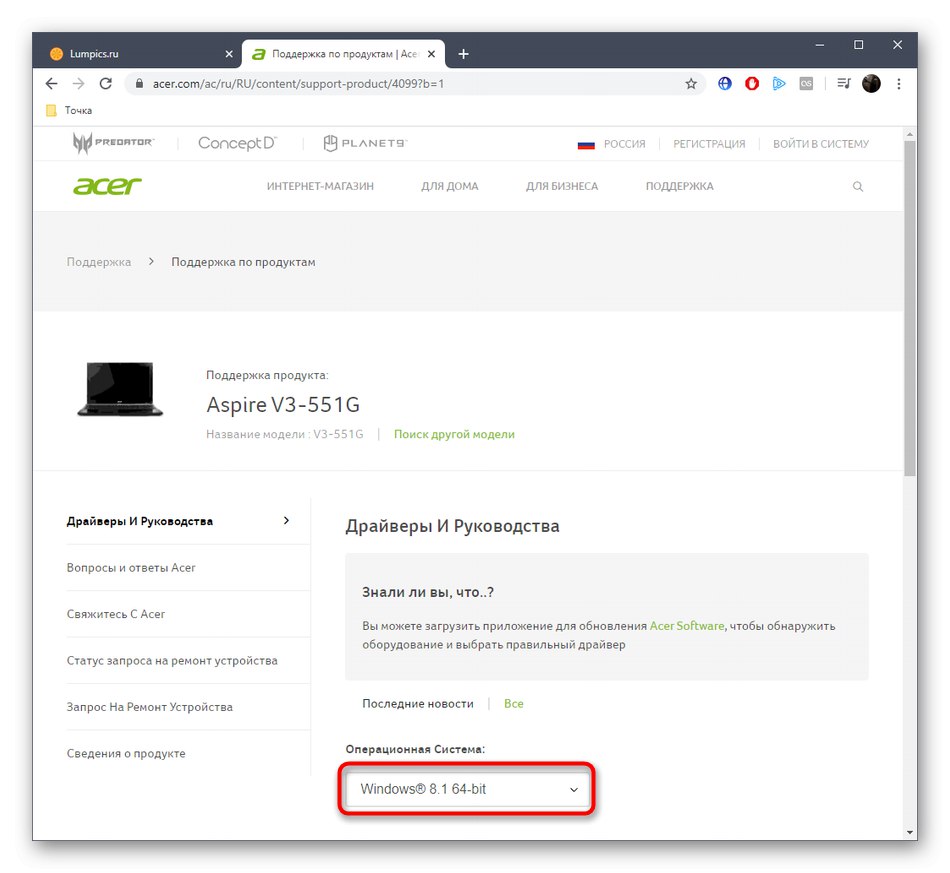The height and width of the screenshot is (873, 950).
Task: Click the Russian flag region icon
Action: pyautogui.click(x=586, y=144)
